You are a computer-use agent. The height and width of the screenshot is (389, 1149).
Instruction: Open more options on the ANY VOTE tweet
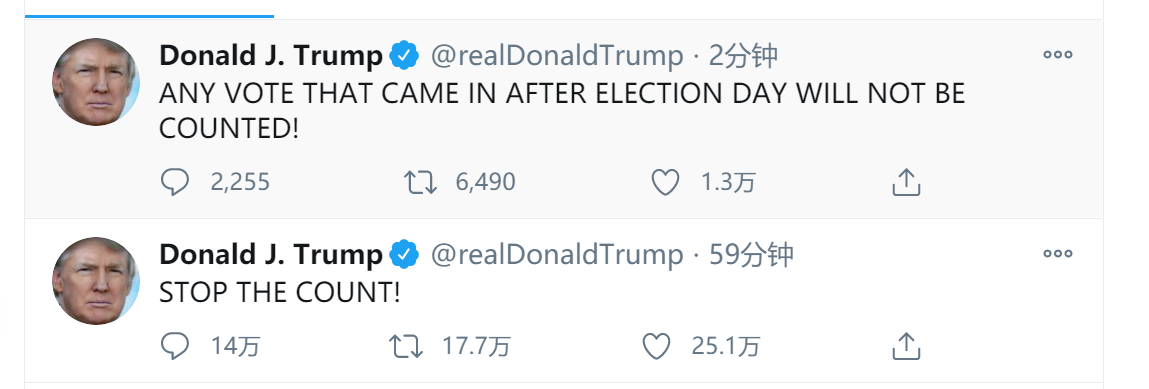pyautogui.click(x=1057, y=55)
